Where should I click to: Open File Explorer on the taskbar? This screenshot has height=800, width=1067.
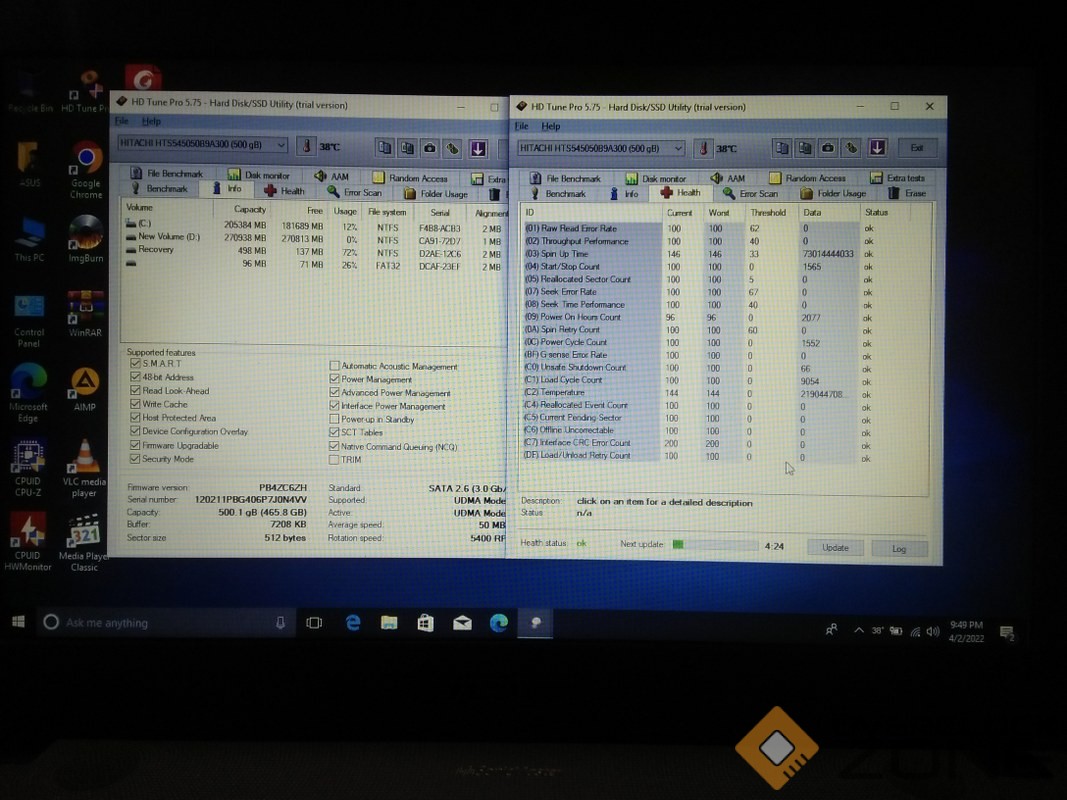389,622
